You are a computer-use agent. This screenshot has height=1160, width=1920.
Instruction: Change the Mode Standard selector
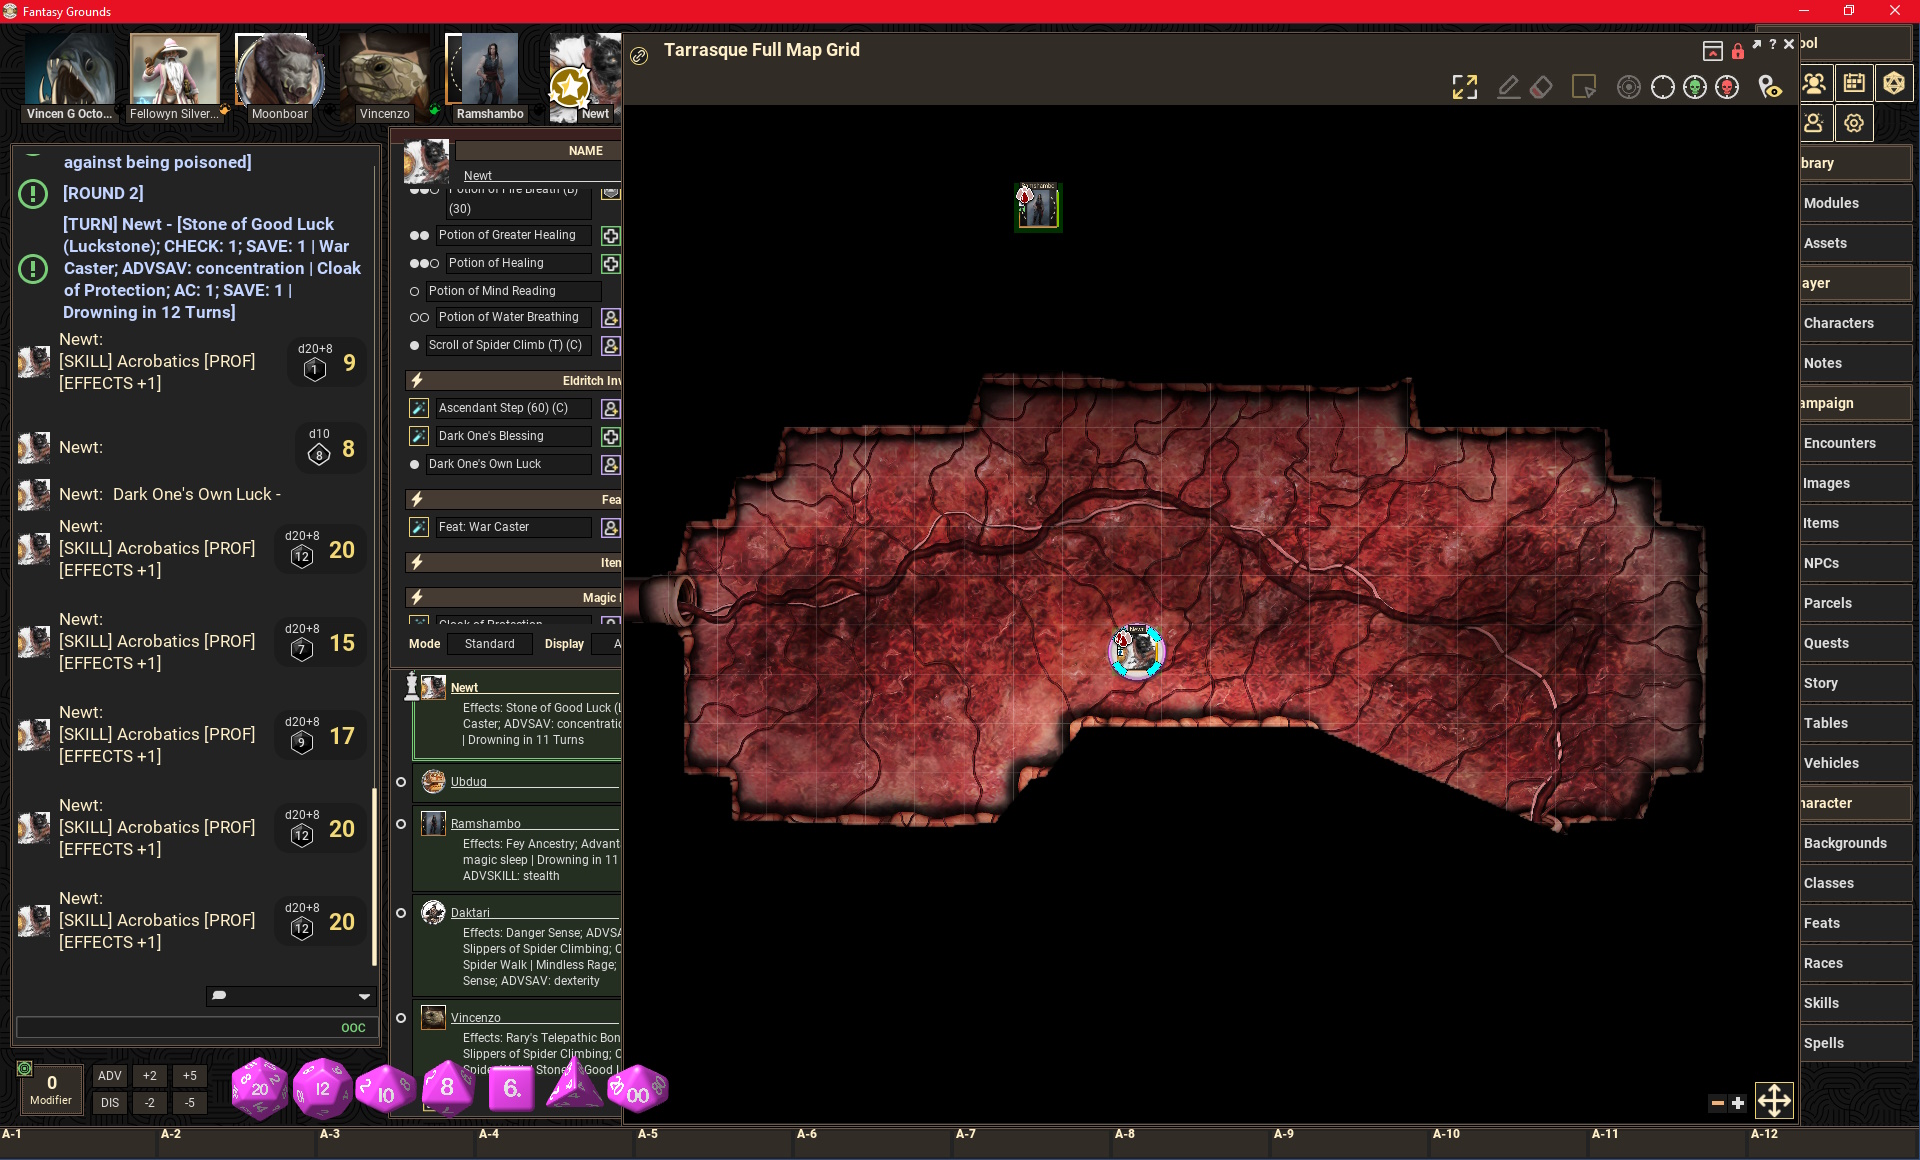[489, 644]
